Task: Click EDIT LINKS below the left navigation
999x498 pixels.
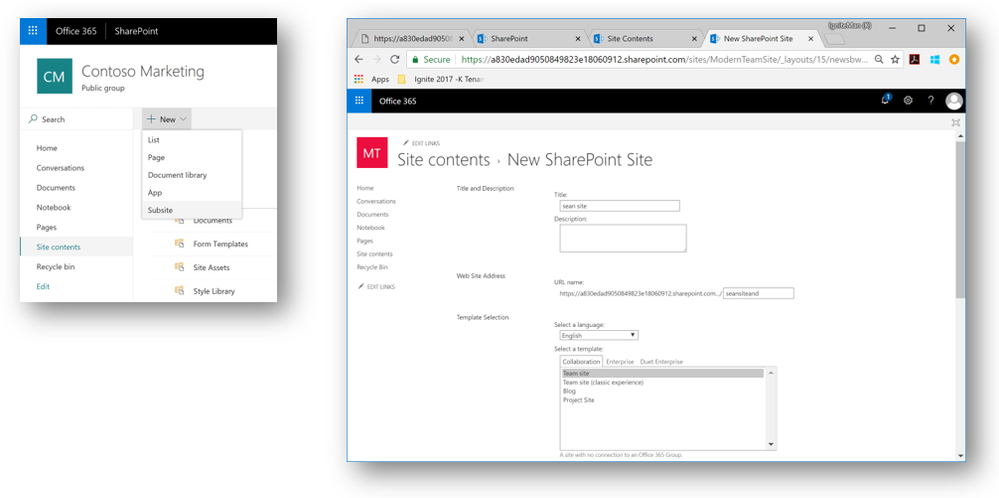Action: [x=376, y=287]
